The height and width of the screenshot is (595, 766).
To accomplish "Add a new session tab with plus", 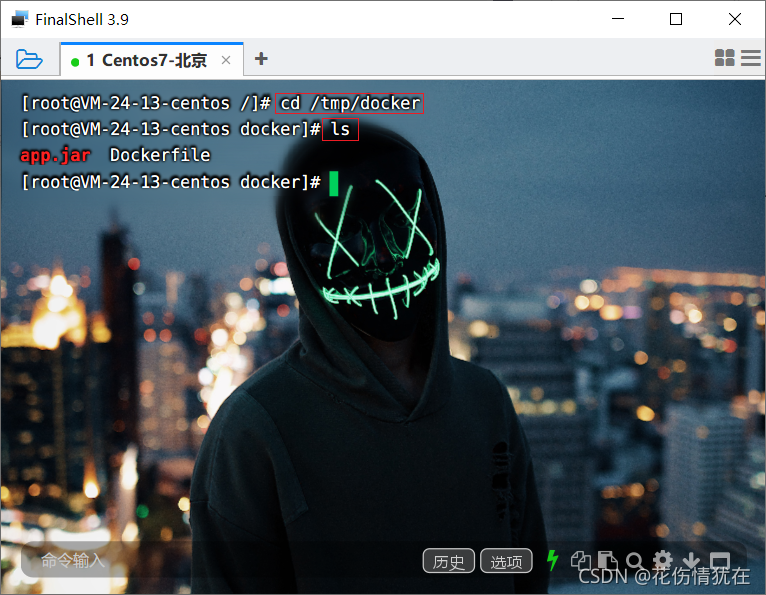I will (x=261, y=59).
